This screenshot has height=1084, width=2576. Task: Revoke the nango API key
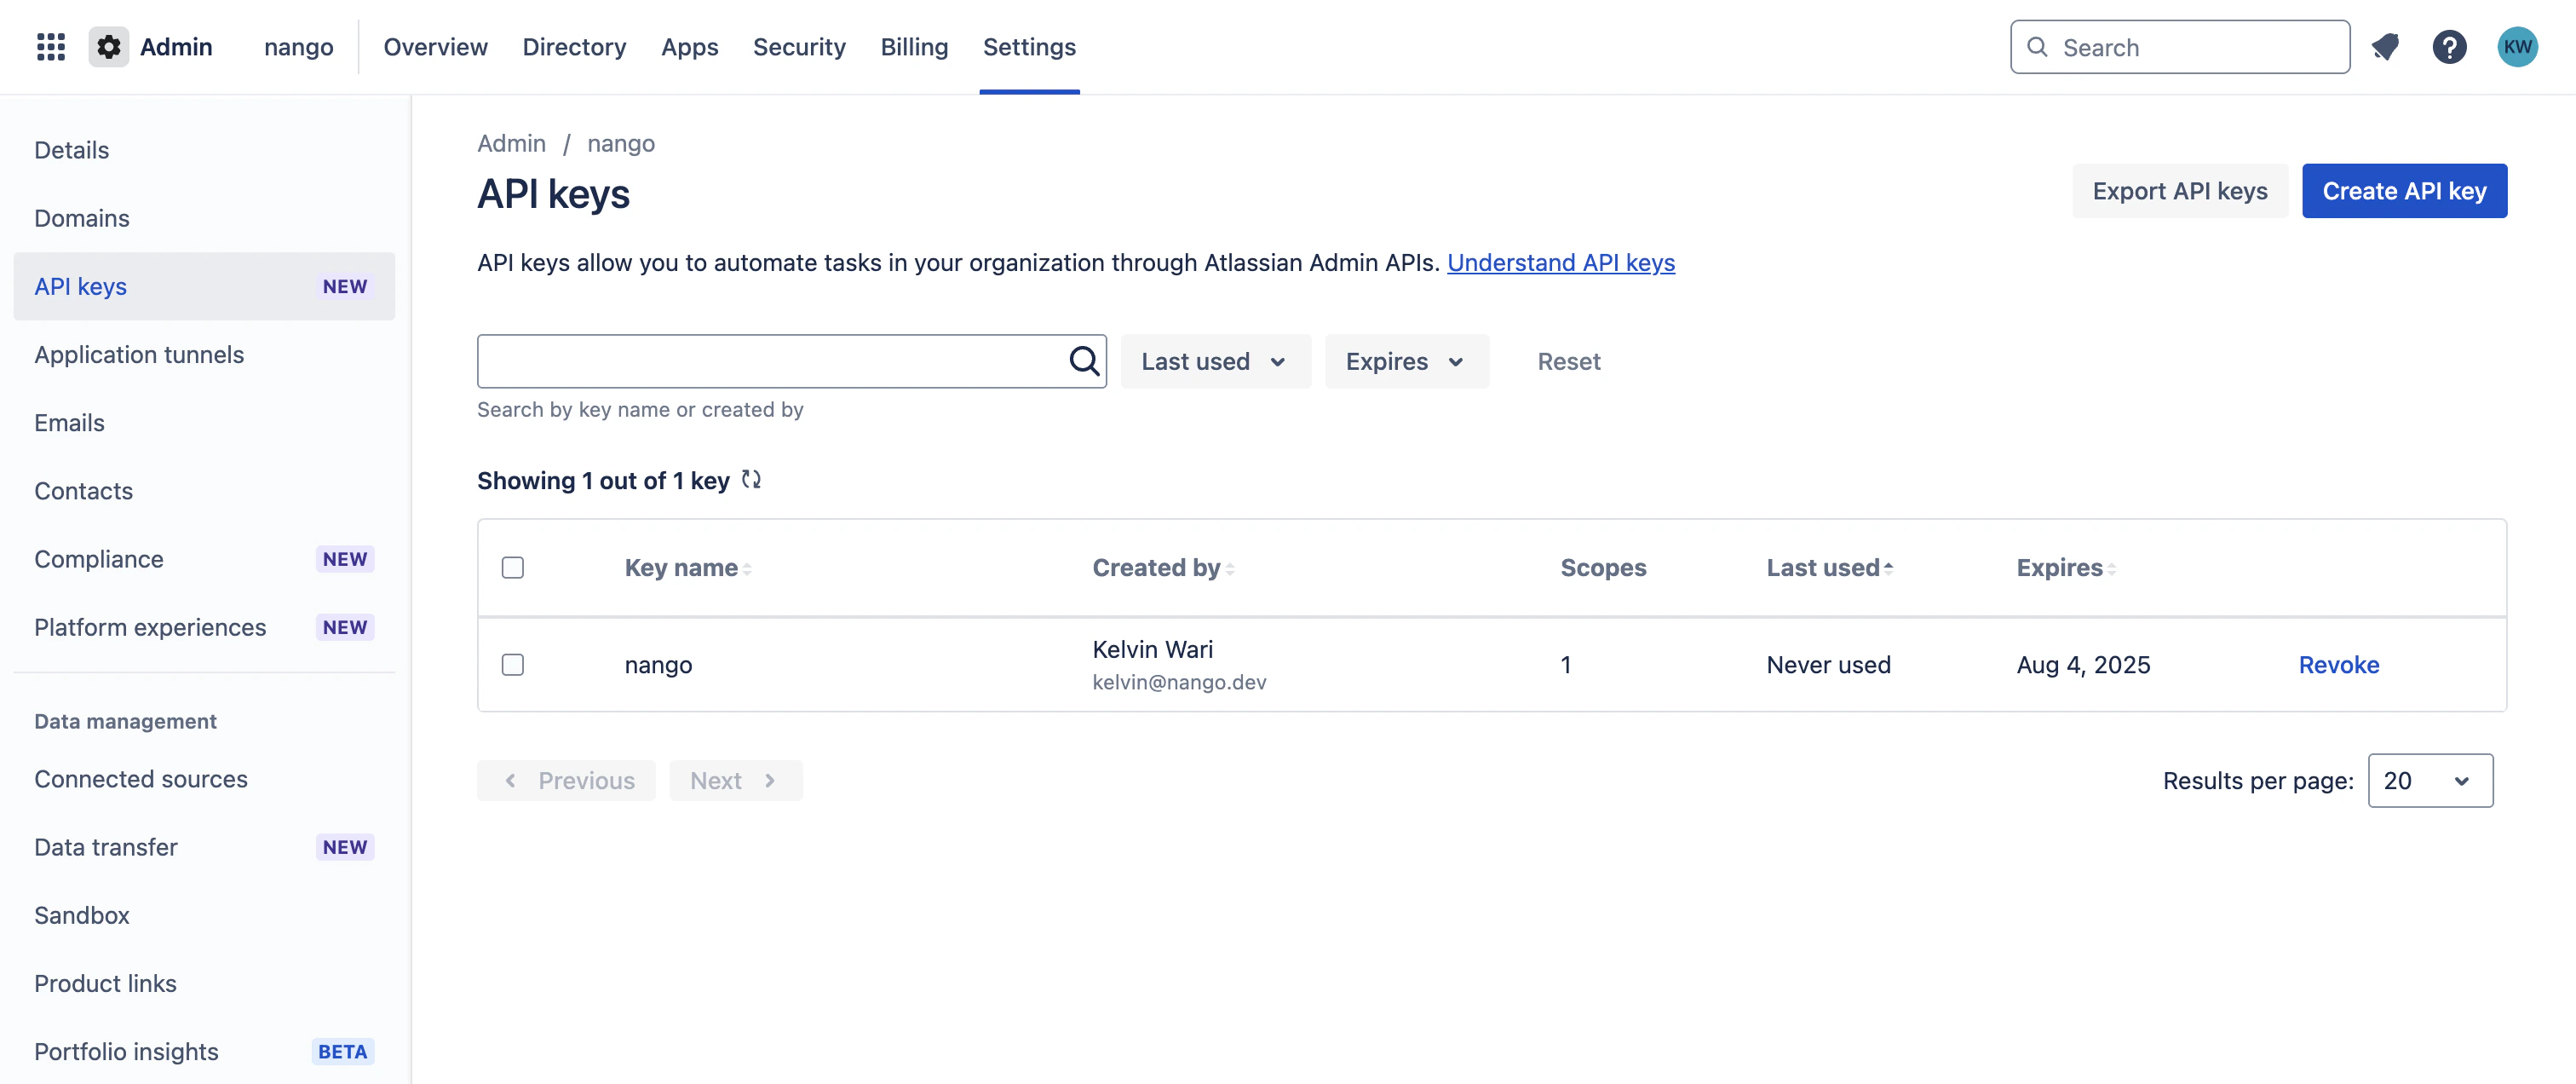[x=2338, y=665]
